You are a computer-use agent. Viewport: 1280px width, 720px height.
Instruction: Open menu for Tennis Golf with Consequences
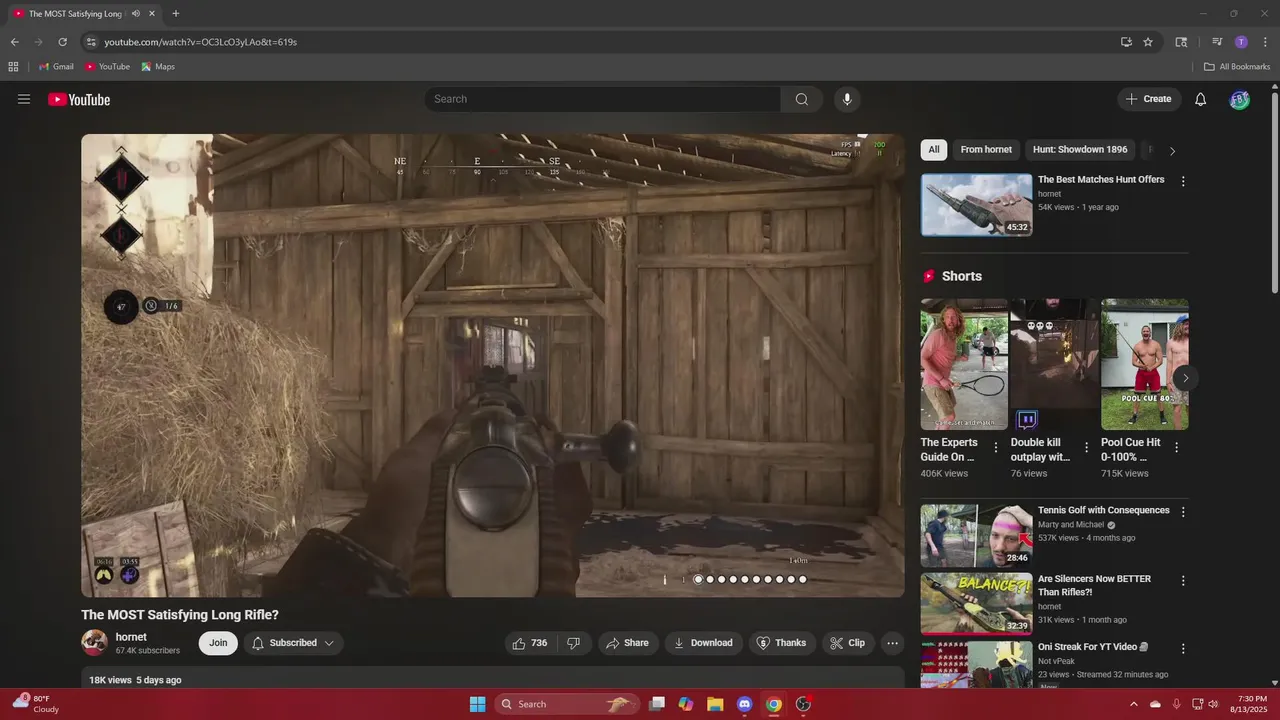(x=1183, y=512)
